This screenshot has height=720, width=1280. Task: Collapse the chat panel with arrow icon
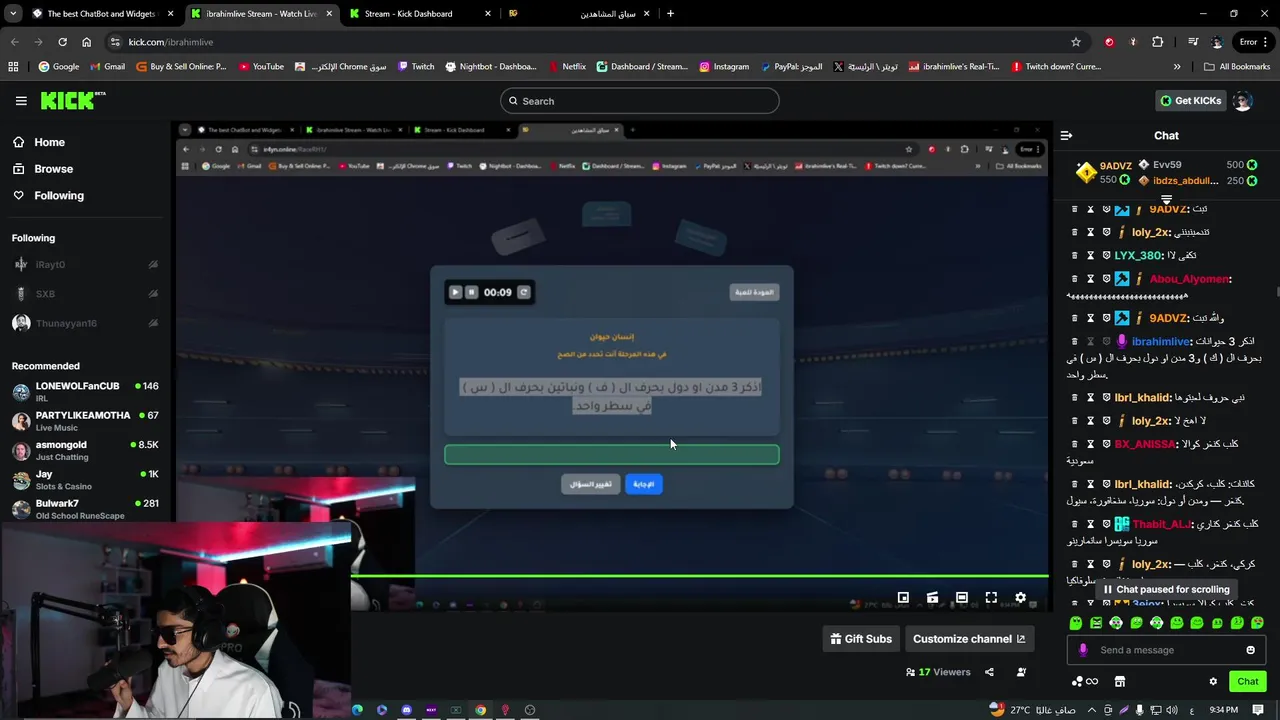(x=1066, y=135)
